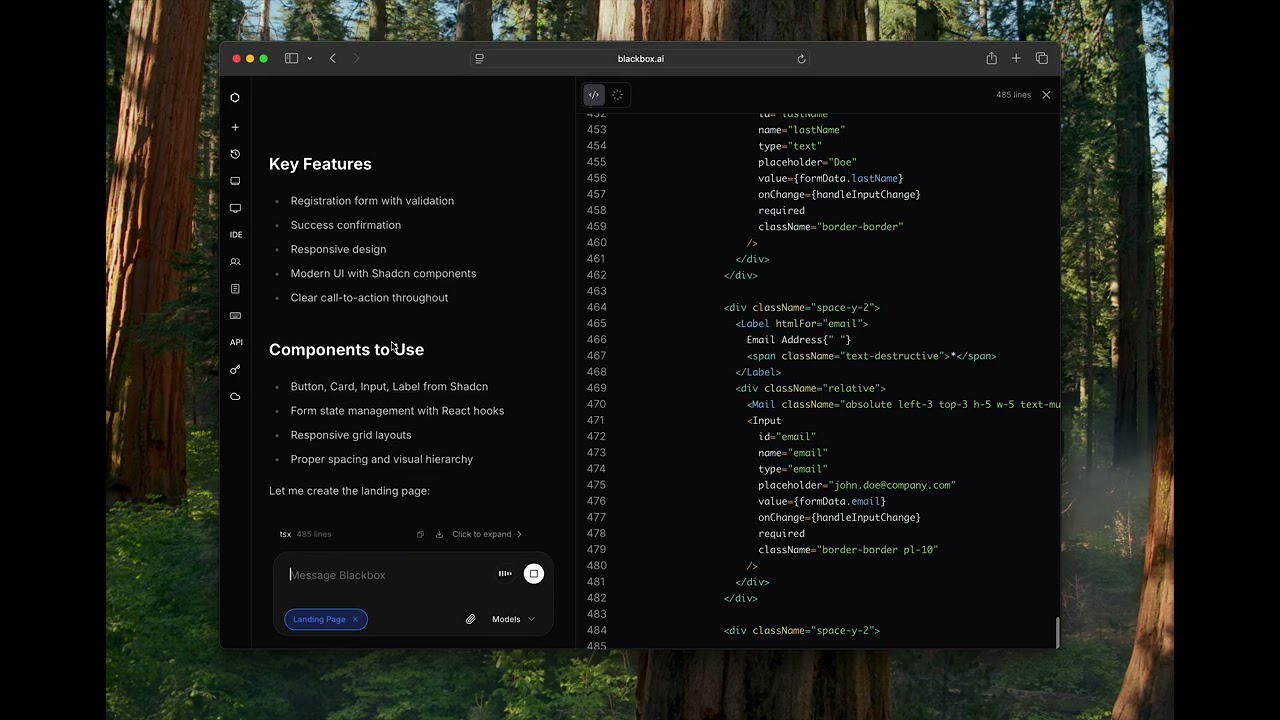
Task: Start a new chat with plus icon
Action: (x=235, y=127)
